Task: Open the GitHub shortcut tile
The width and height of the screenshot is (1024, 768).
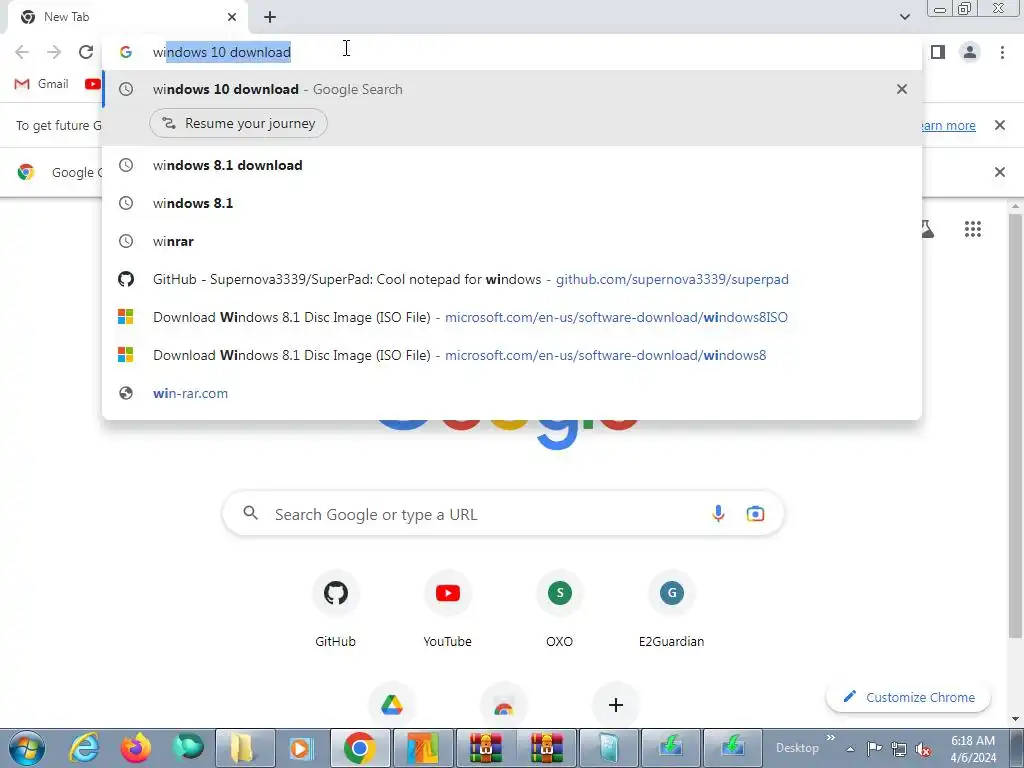Action: click(x=336, y=609)
